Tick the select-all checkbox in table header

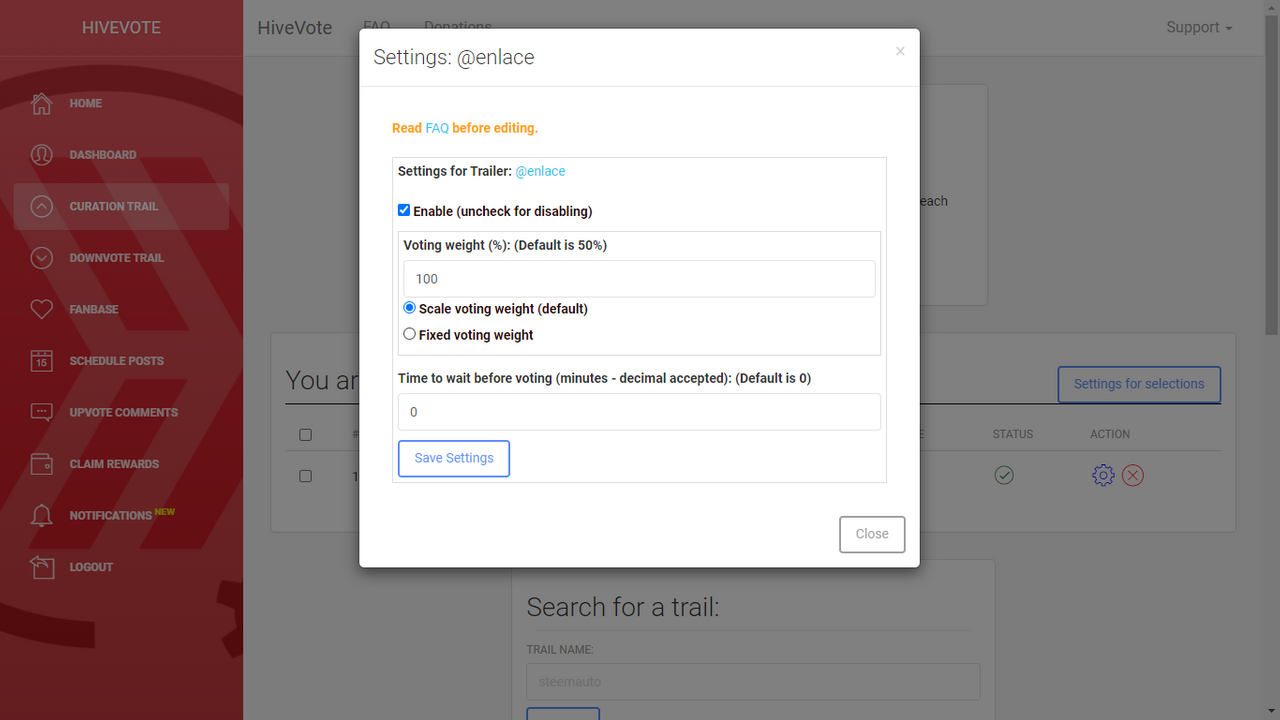(305, 435)
